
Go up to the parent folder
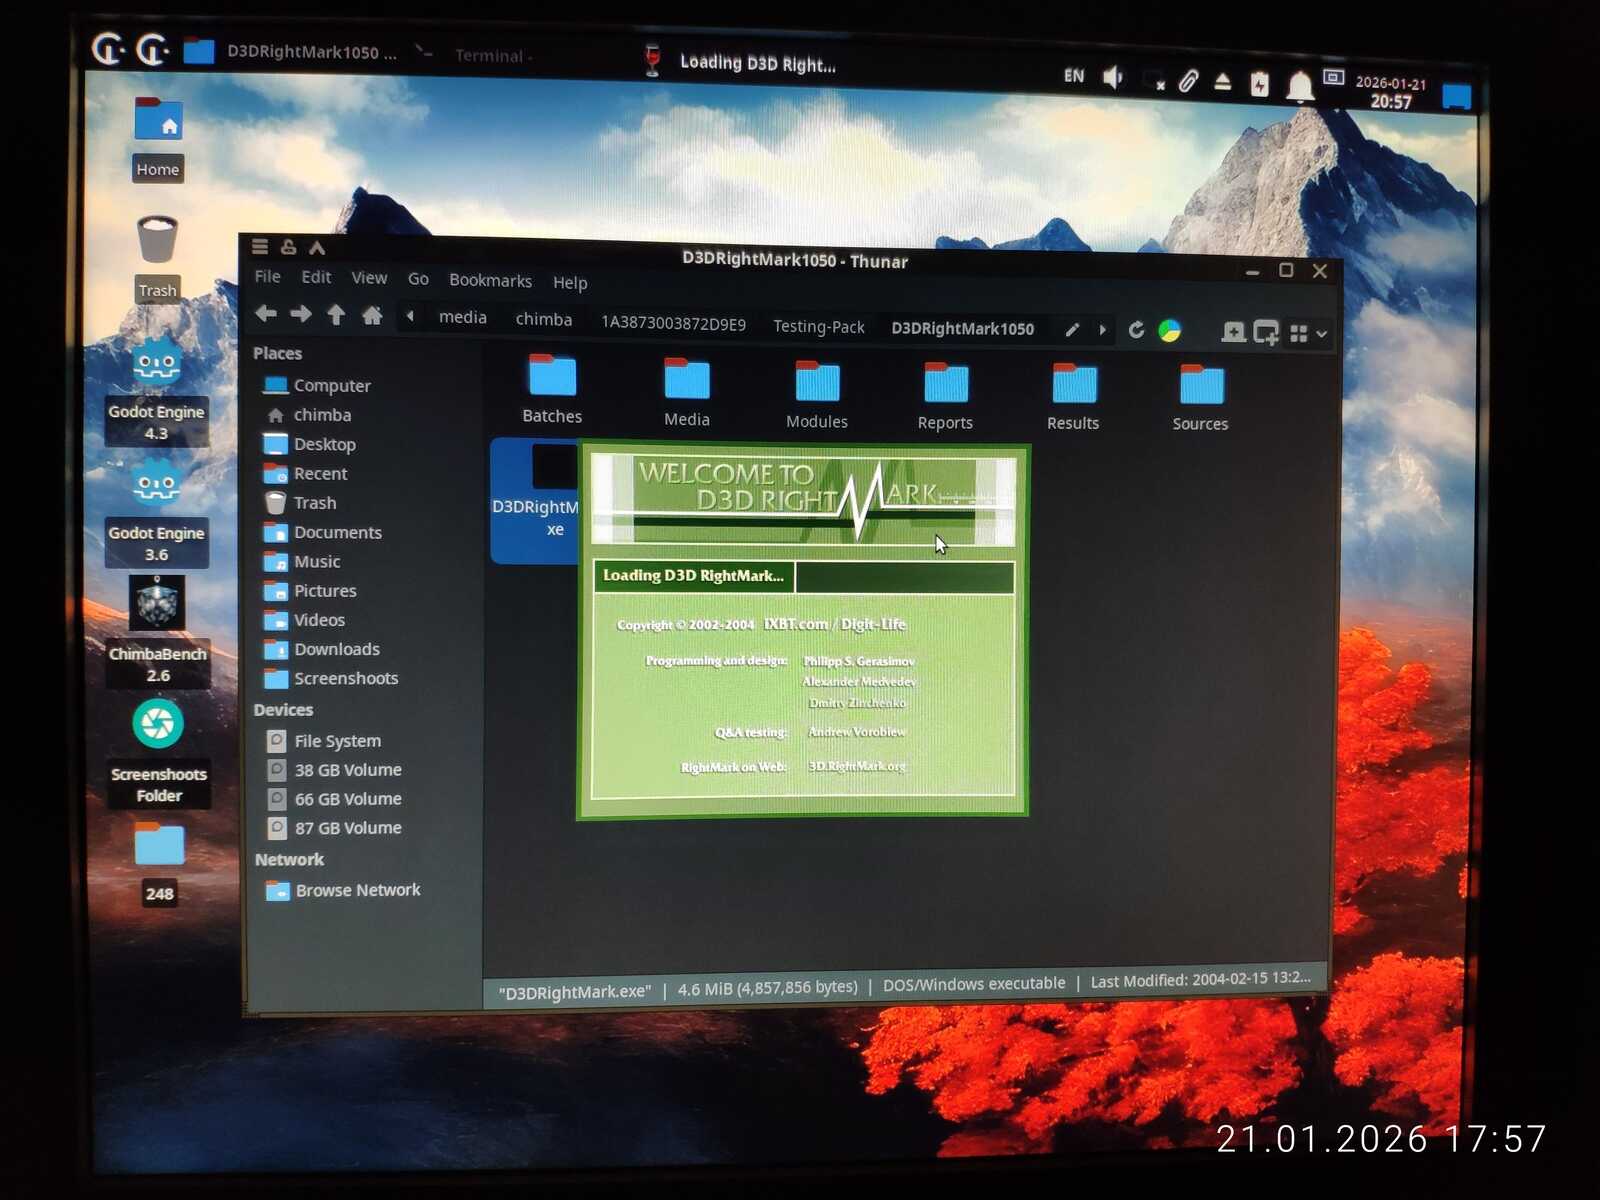tap(336, 315)
